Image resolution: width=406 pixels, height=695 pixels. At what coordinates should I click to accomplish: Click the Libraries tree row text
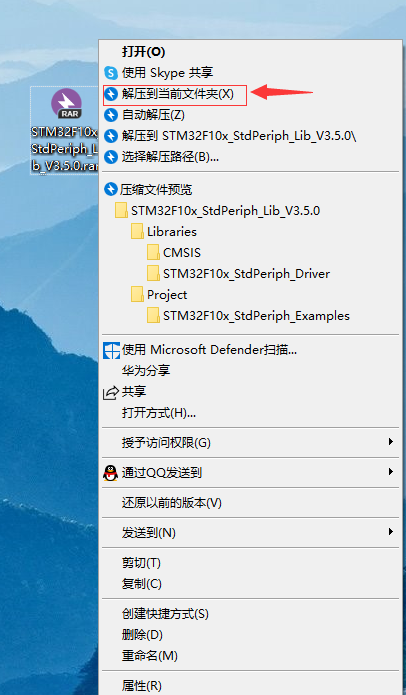(x=172, y=232)
